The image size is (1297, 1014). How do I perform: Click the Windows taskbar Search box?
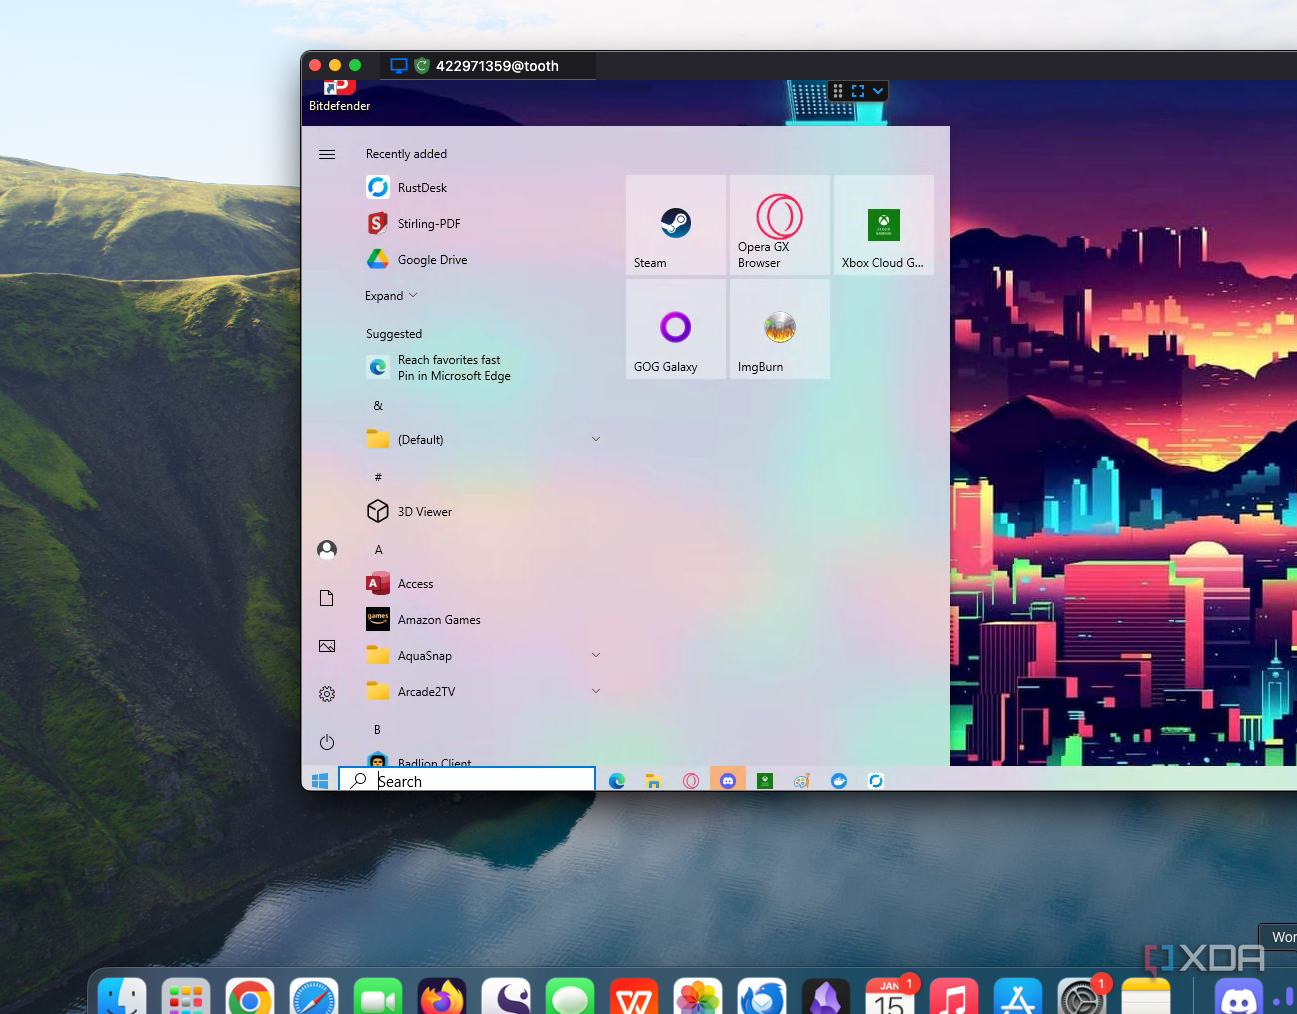467,780
